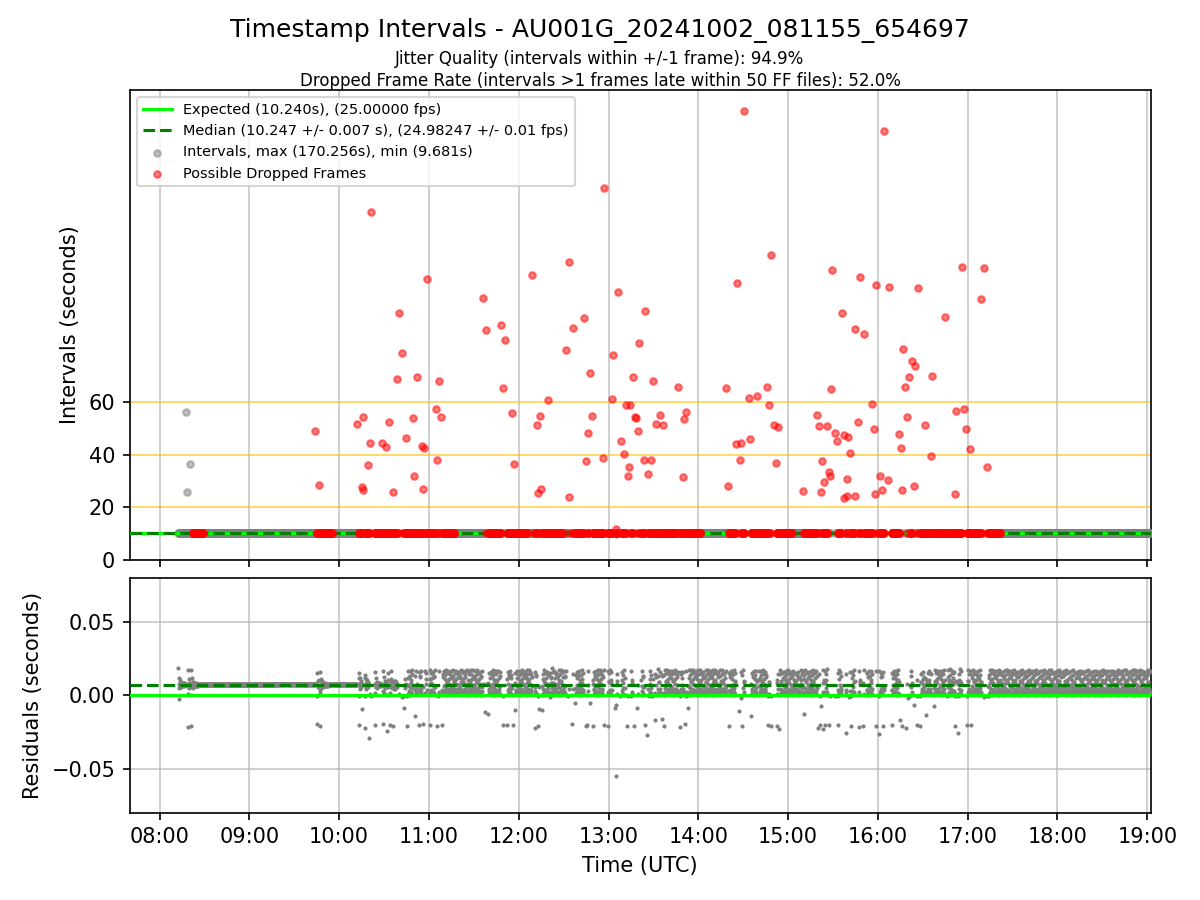The width and height of the screenshot is (1200, 900).
Task: Click the '12:00' time tick label
Action: [519, 837]
